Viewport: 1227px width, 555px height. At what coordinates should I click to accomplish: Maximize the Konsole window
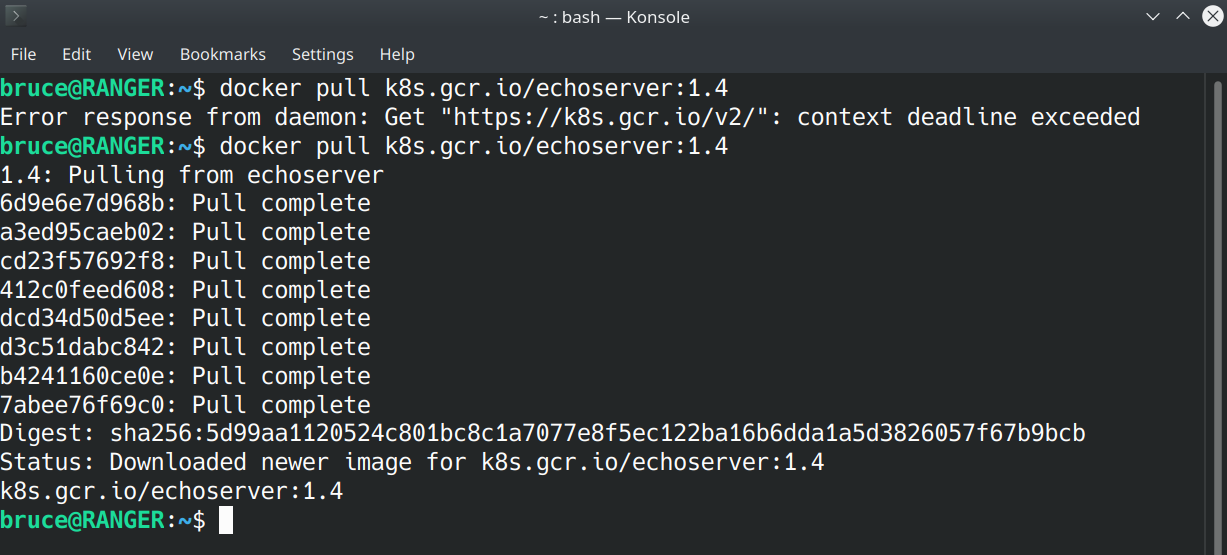(x=1183, y=16)
